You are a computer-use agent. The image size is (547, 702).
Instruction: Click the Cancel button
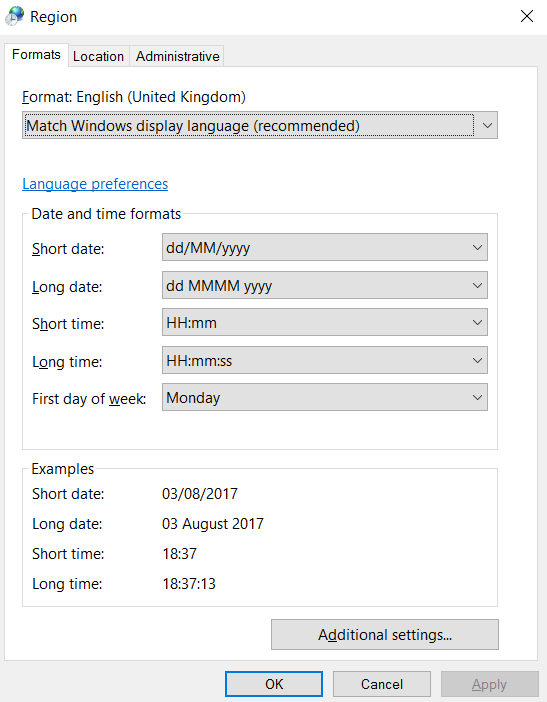coord(382,684)
